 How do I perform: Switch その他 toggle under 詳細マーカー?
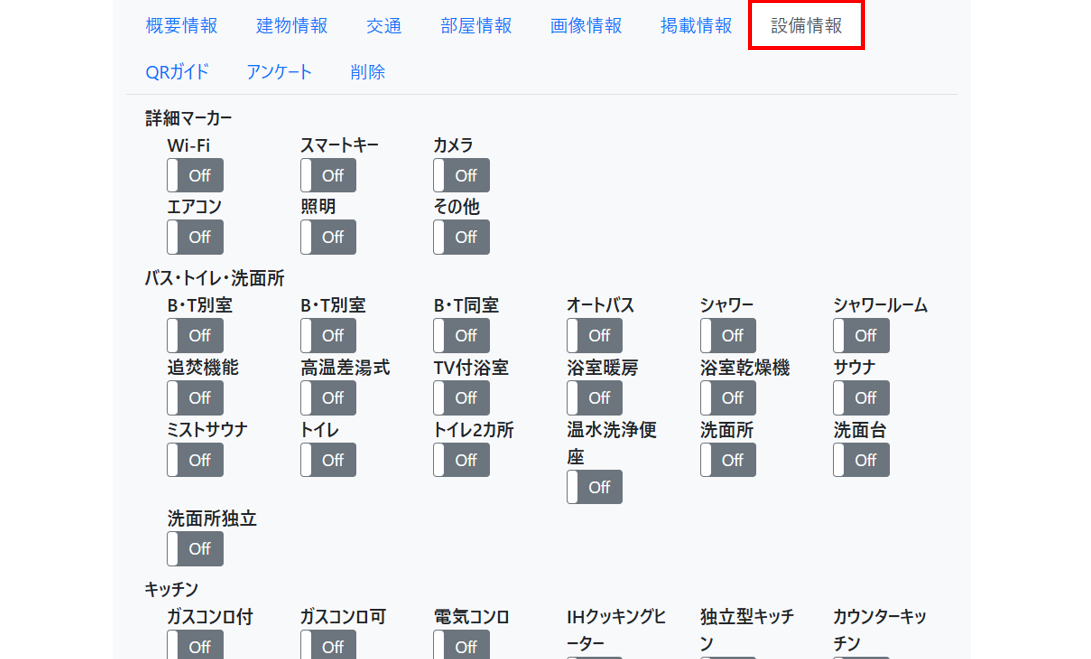tap(460, 237)
